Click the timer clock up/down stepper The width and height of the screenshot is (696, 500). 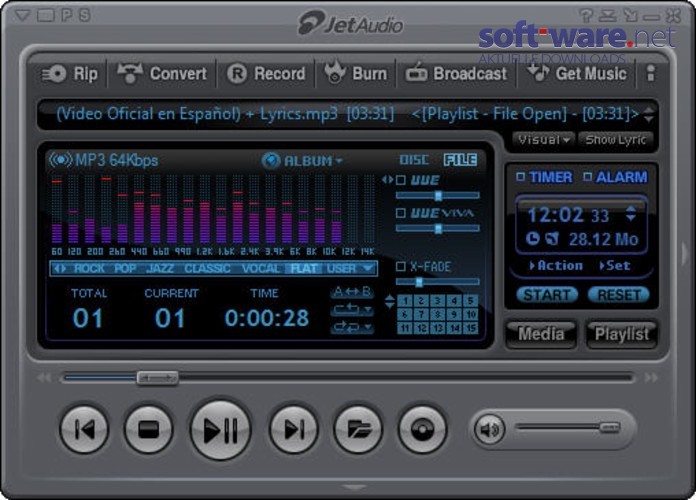[631, 214]
